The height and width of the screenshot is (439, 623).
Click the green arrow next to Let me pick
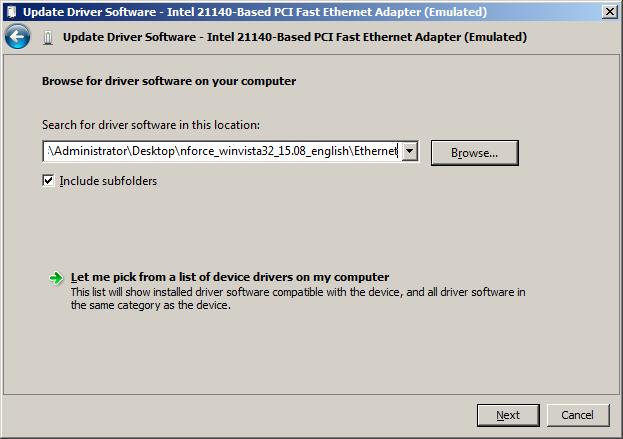(56, 278)
